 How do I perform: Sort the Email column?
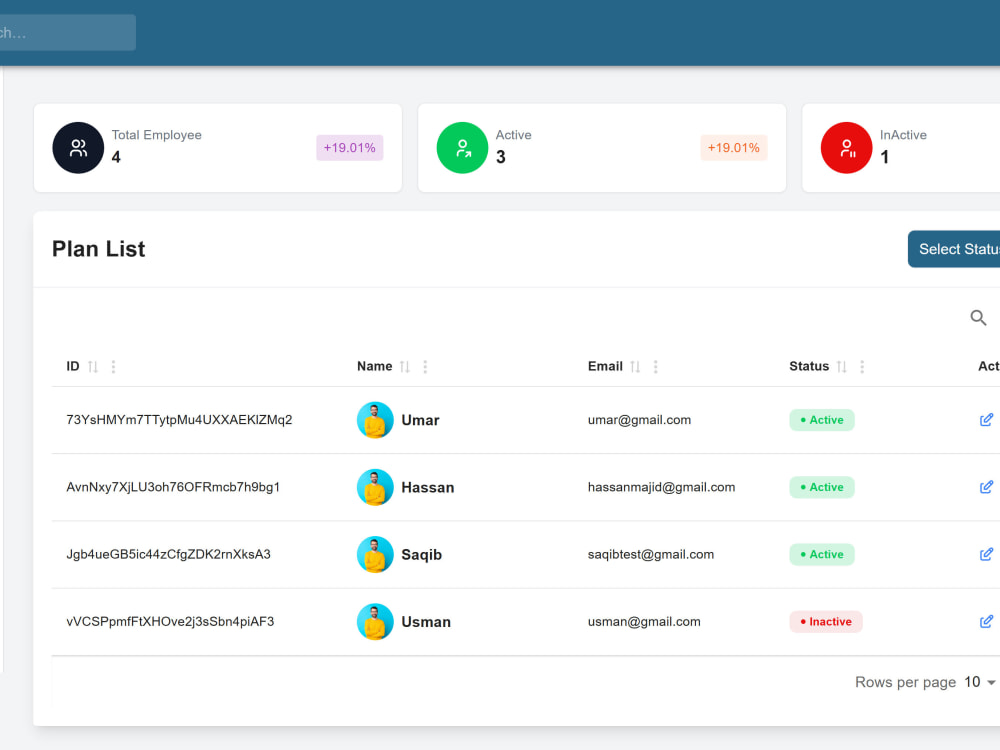[637, 366]
